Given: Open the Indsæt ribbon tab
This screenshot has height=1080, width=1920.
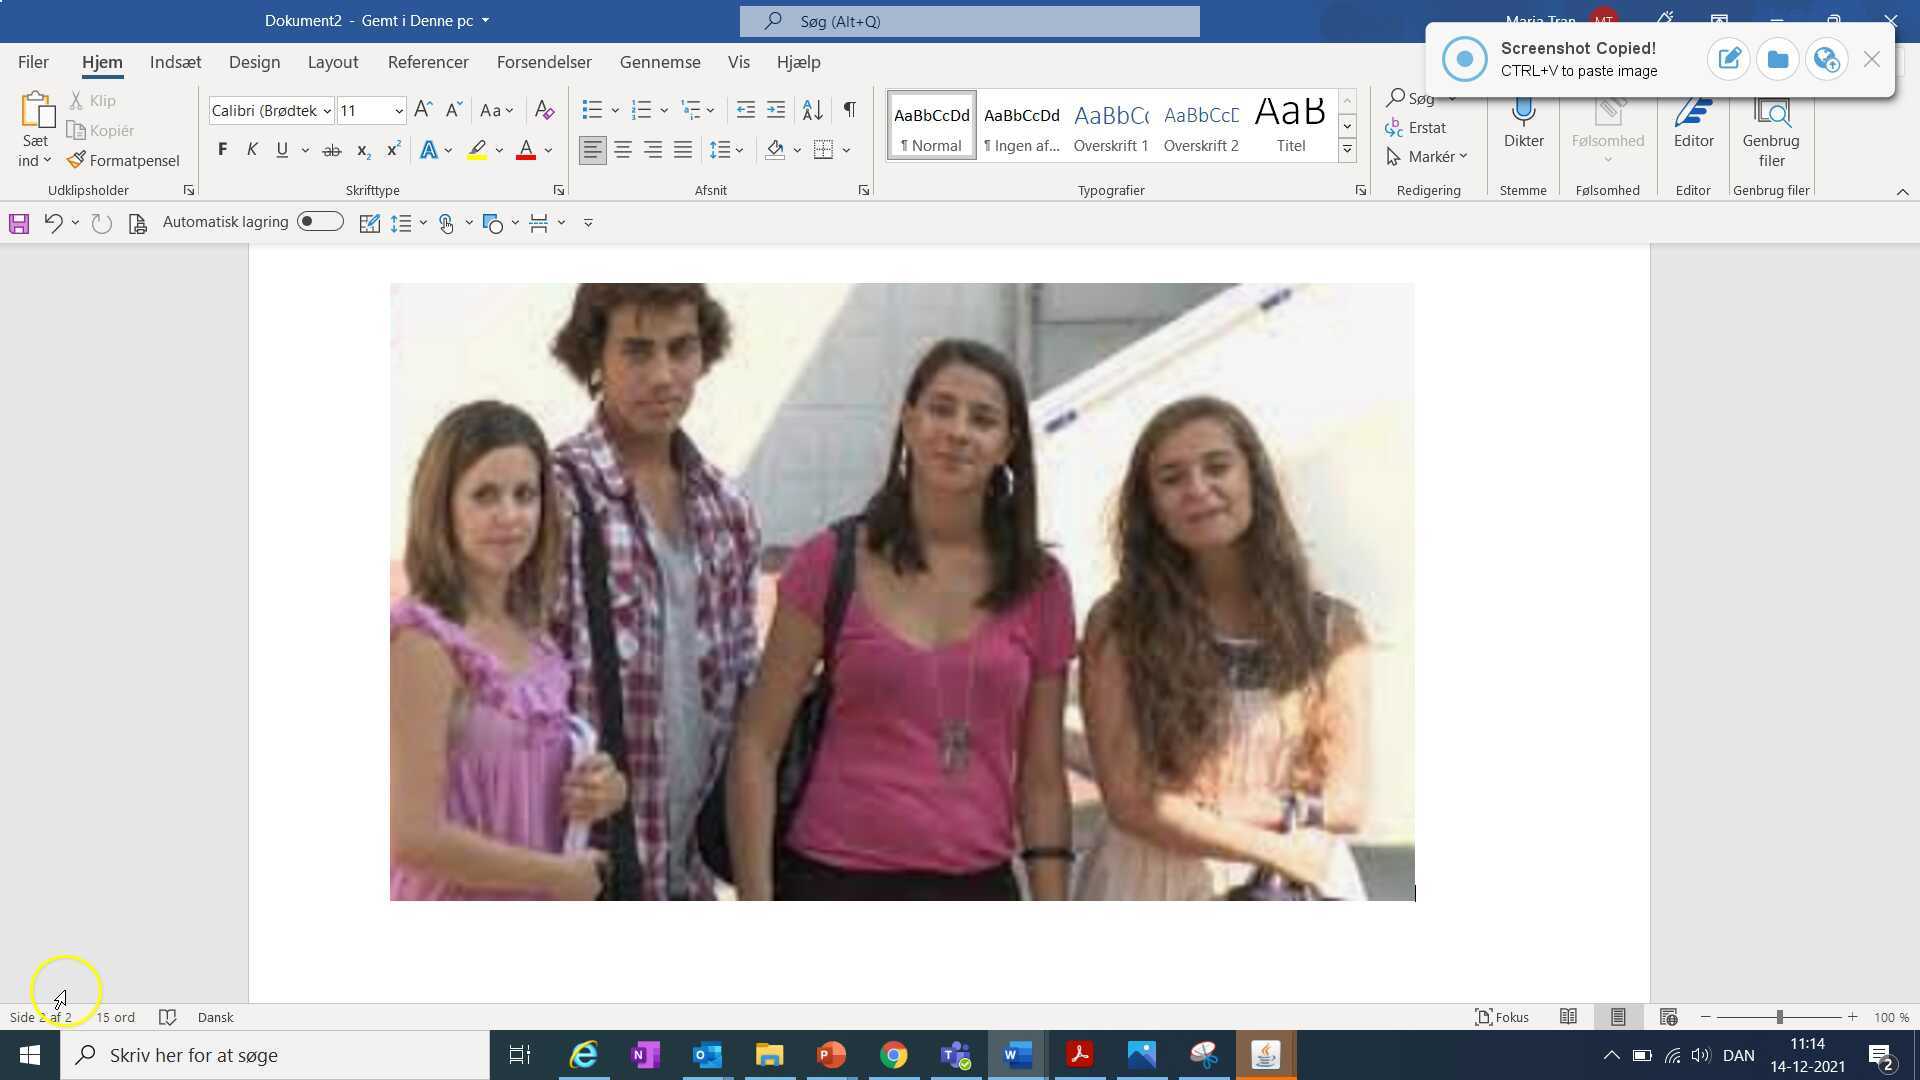Looking at the screenshot, I should 175,62.
